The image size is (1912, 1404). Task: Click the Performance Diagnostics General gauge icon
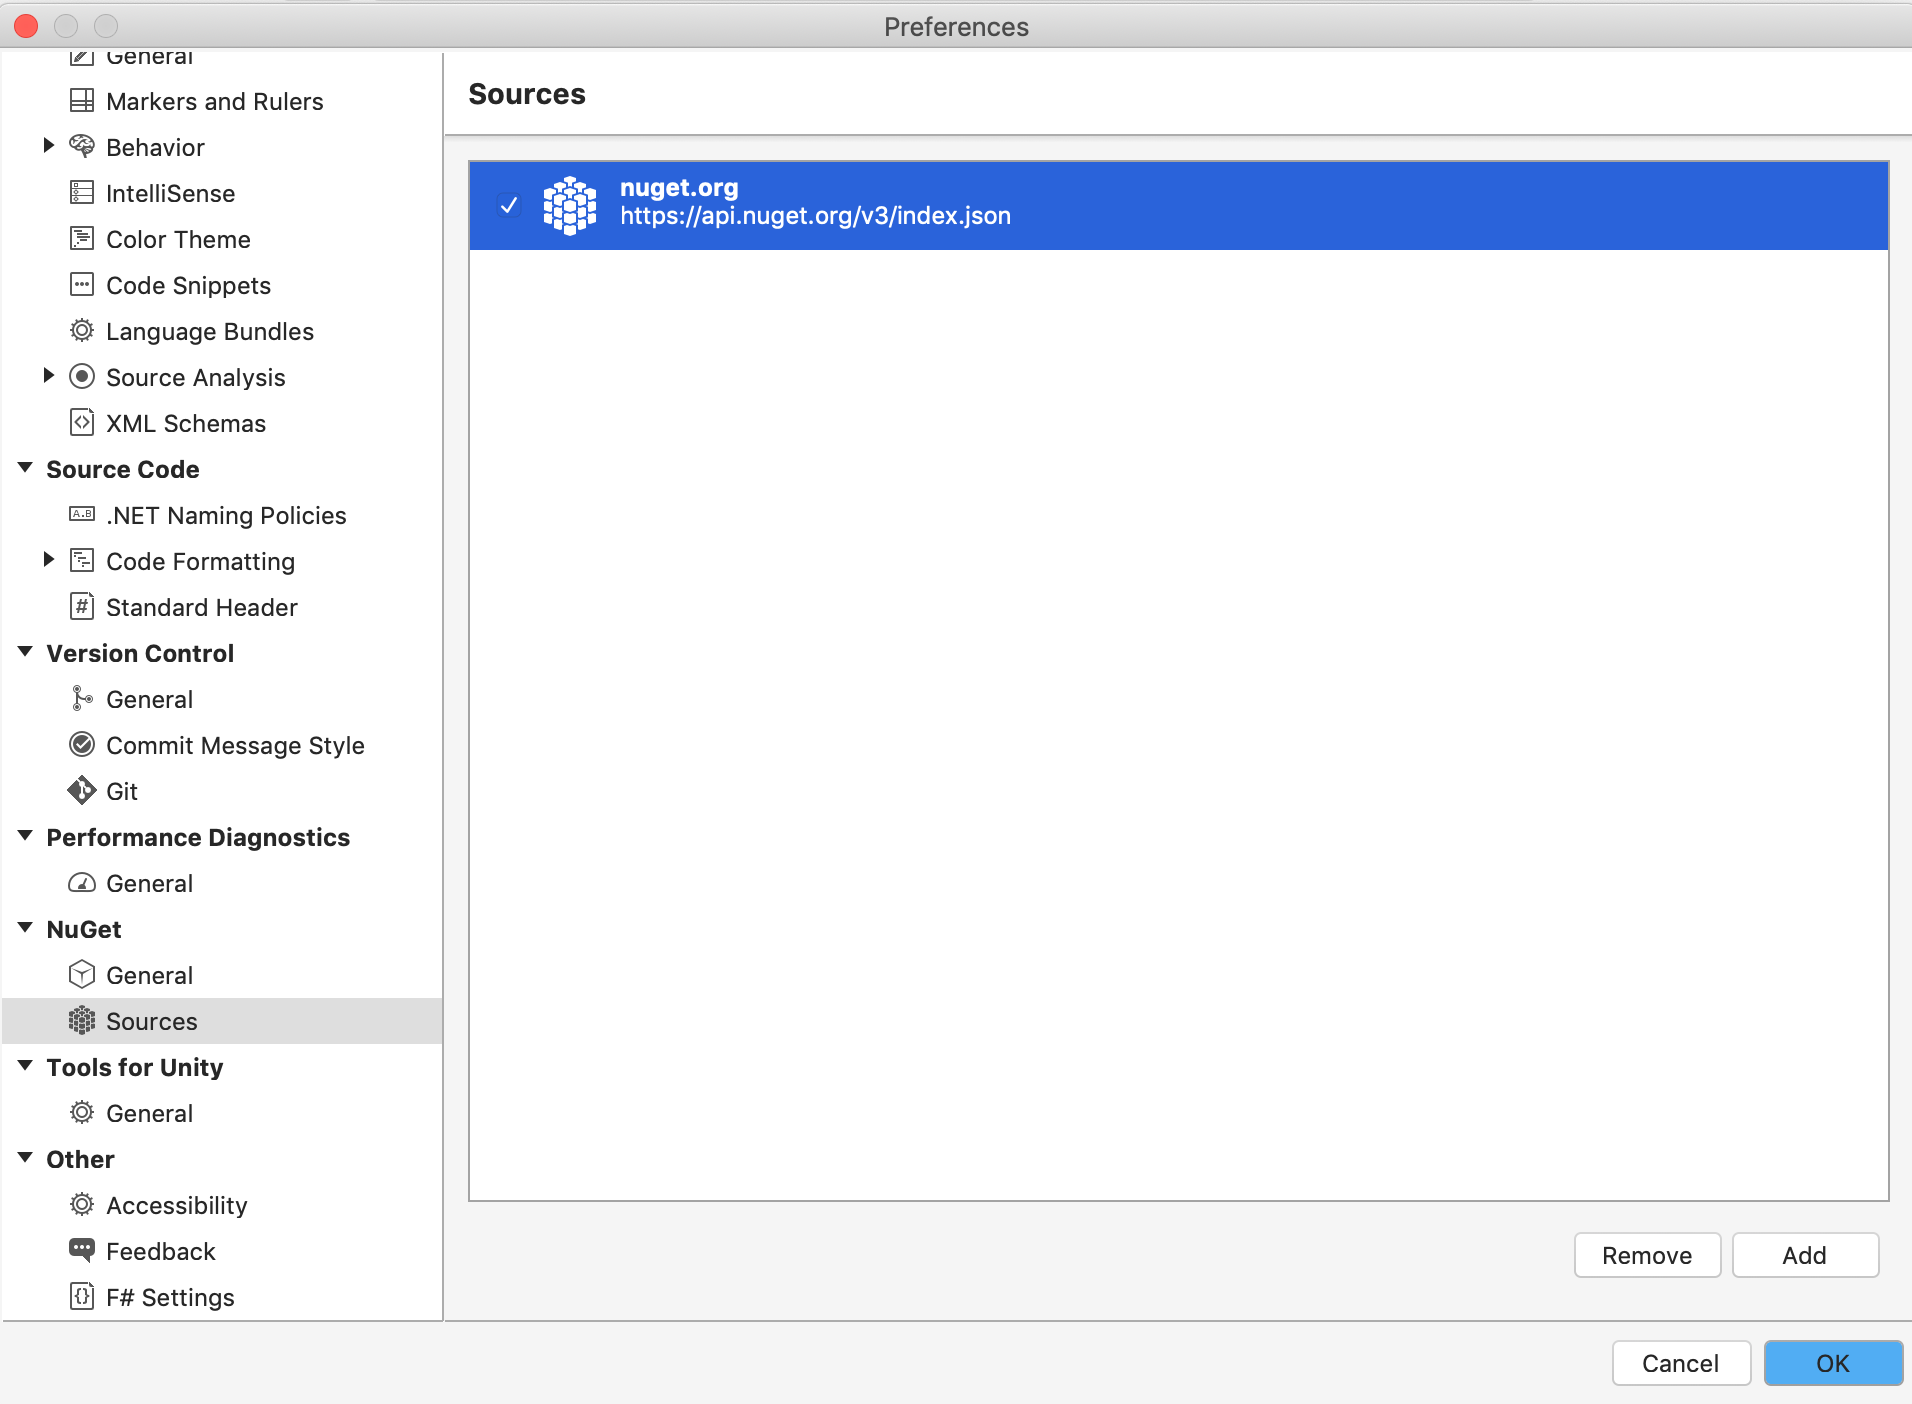click(82, 883)
